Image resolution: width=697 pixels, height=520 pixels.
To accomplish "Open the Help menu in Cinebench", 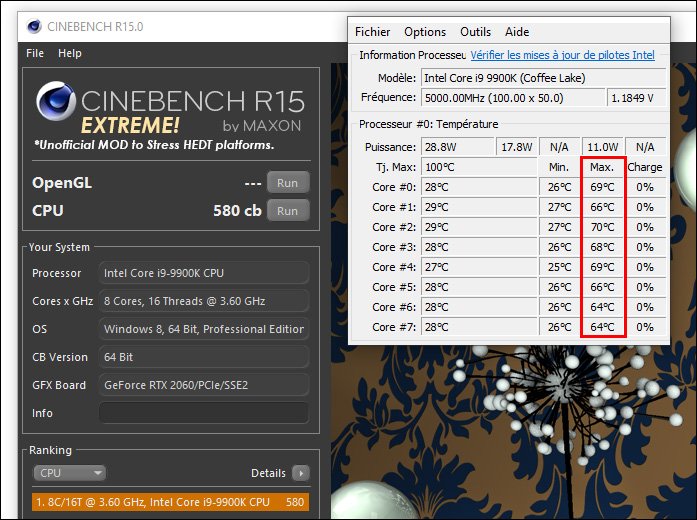I will (x=70, y=53).
